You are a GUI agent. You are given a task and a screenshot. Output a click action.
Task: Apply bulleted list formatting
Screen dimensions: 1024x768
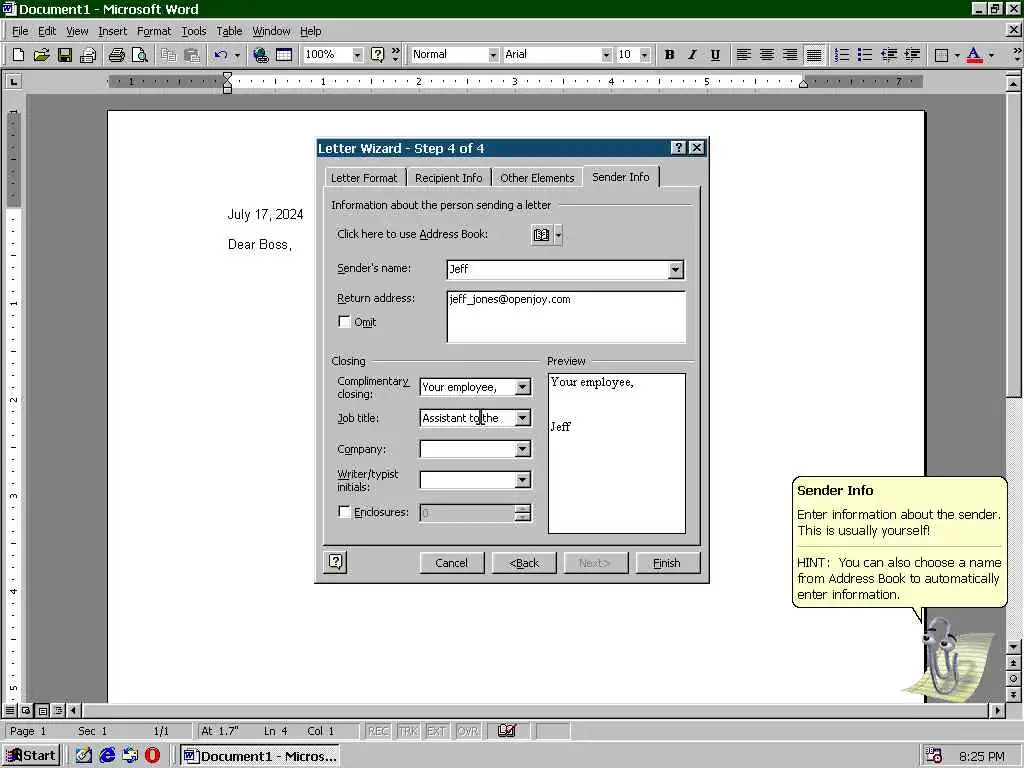pyautogui.click(x=865, y=55)
